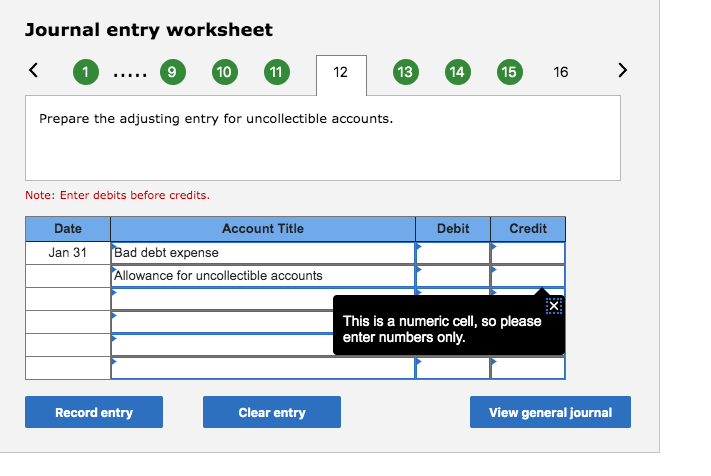
Task: Click credit cell for Allowance for uncollectible accounts
Action: point(528,276)
